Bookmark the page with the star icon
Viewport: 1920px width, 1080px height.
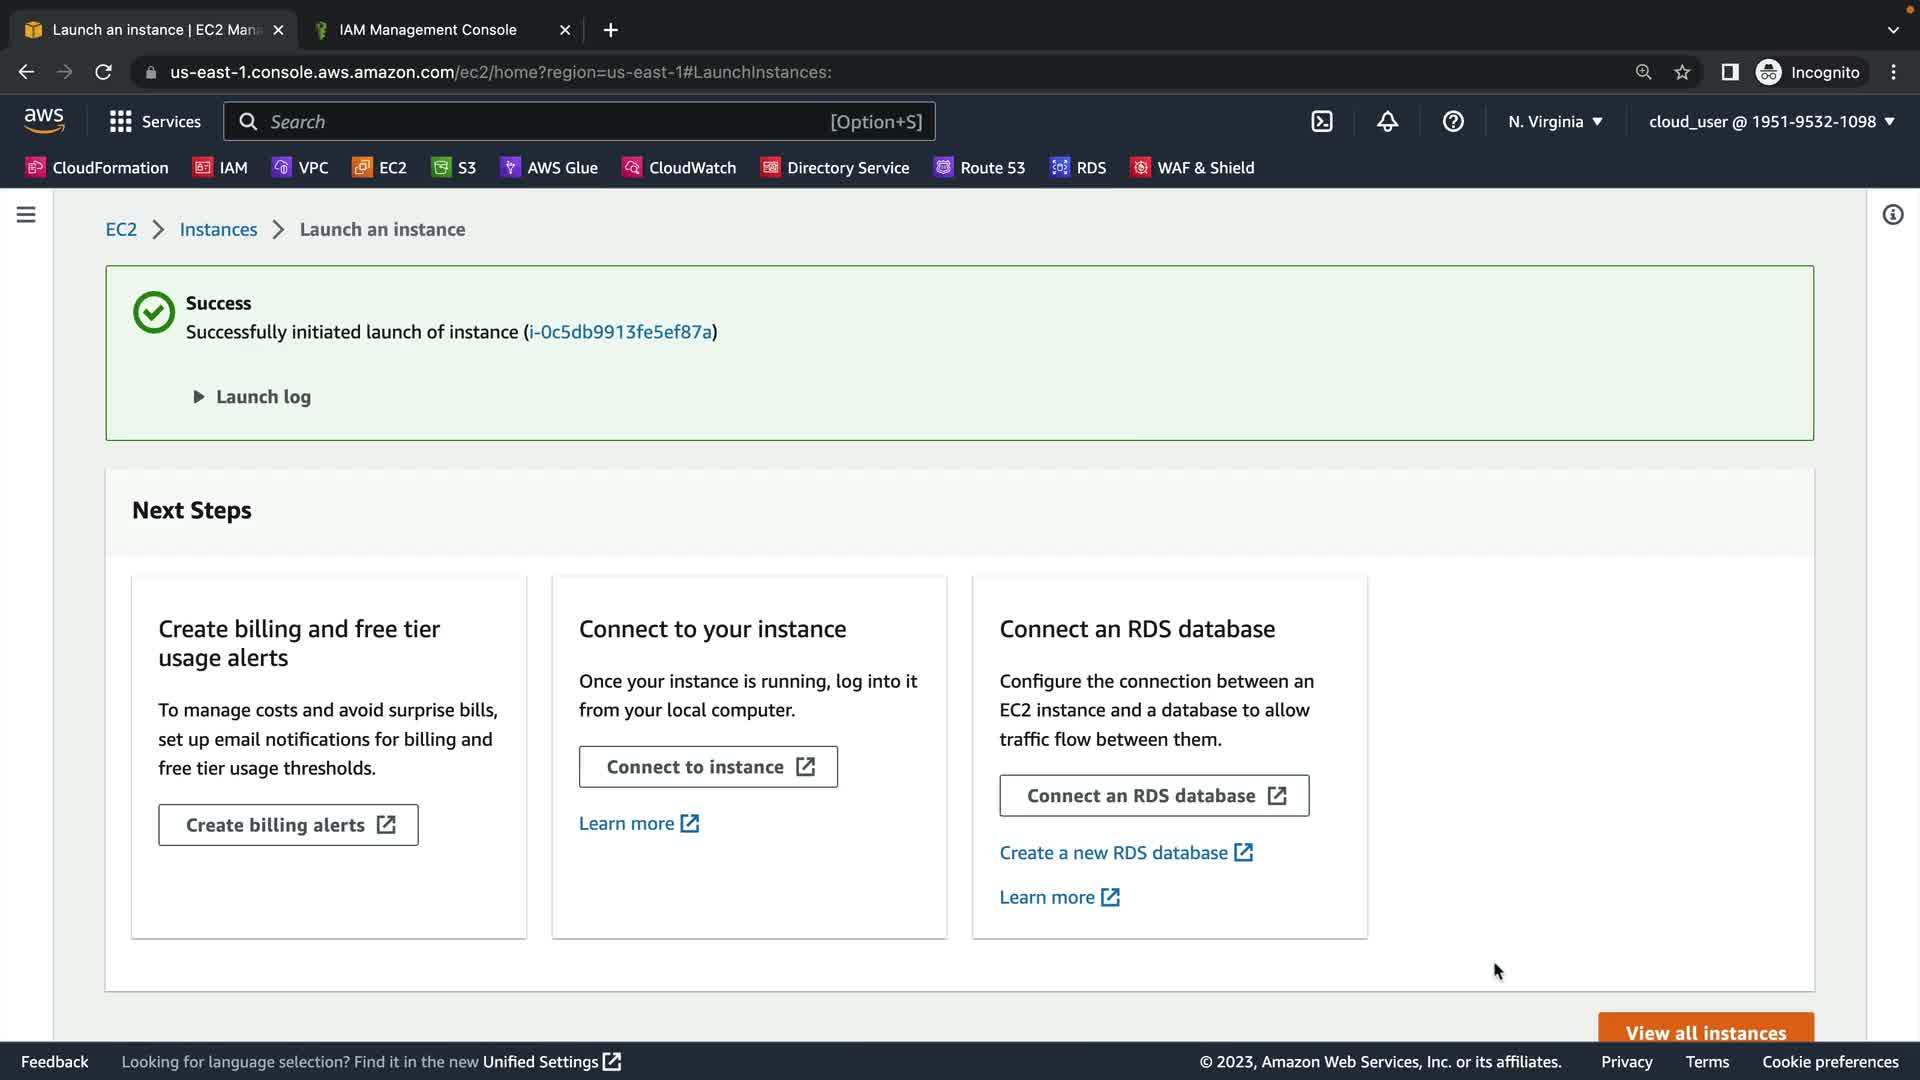[x=1682, y=72]
